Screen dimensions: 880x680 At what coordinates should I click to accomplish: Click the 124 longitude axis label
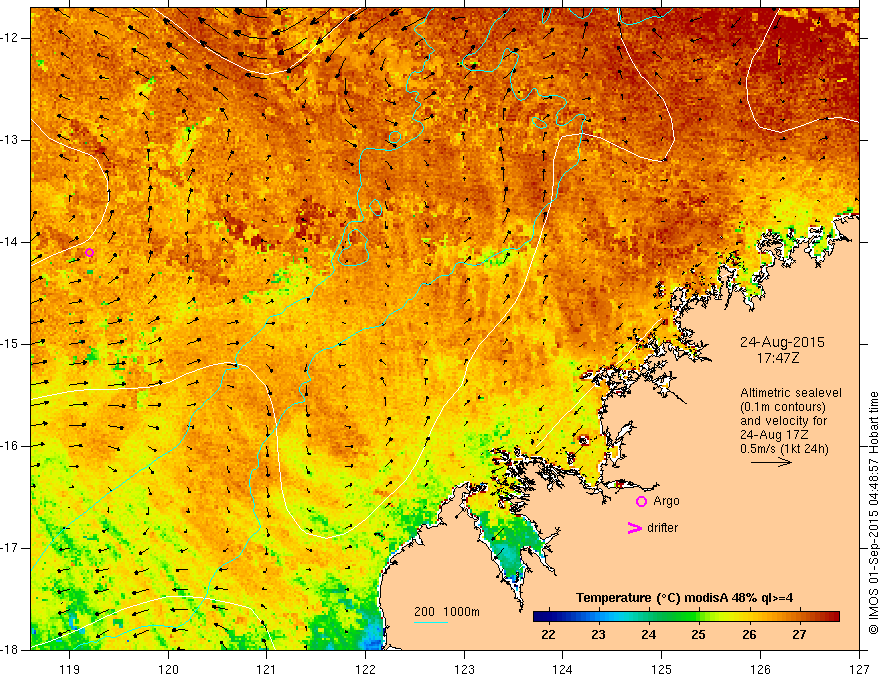click(x=563, y=669)
